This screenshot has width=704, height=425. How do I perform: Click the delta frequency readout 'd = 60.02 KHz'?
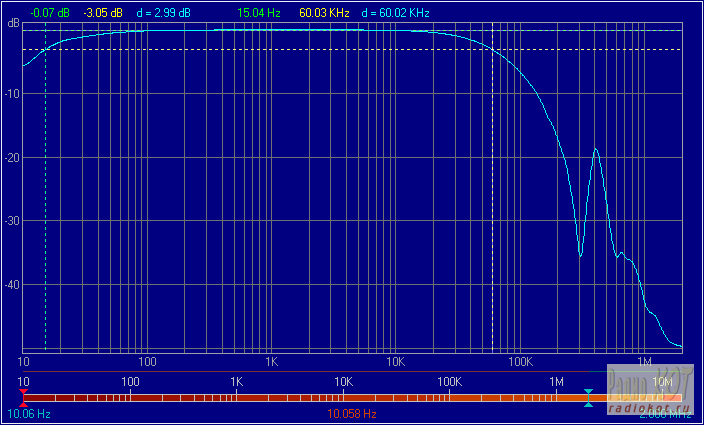[x=396, y=13]
